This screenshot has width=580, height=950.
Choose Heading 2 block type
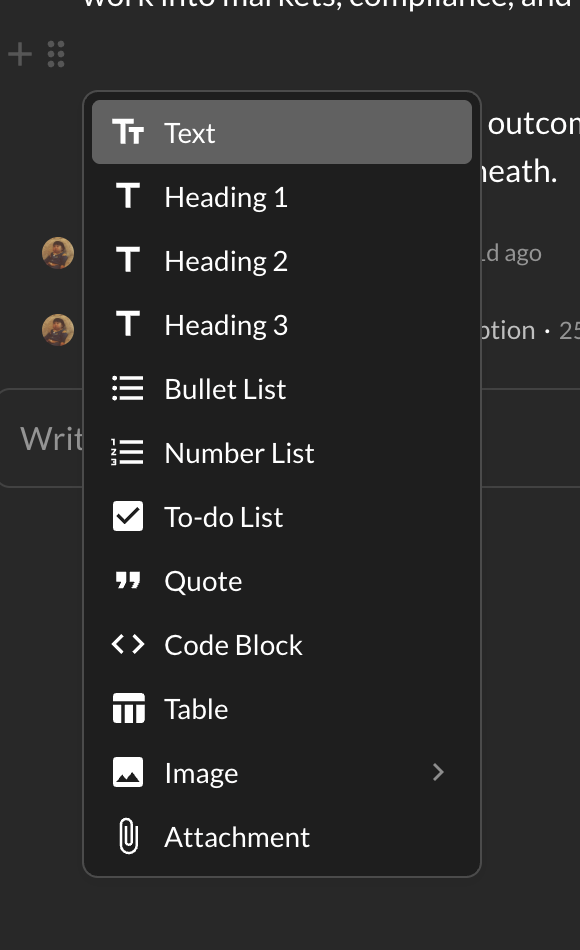[282, 260]
